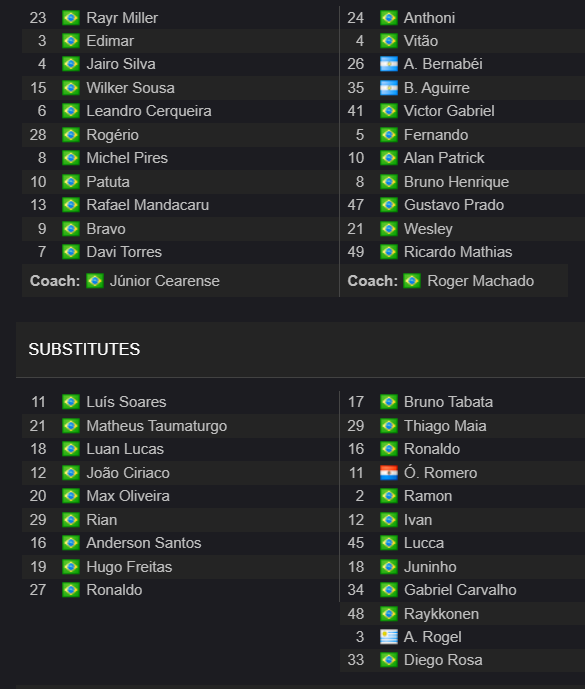Click Paraguay flag beside Ó. Romero
Screen dimensions: 585x689
[389, 473]
